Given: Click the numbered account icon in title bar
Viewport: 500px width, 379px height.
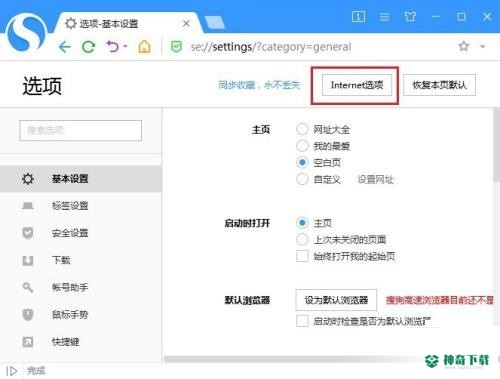Looking at the screenshot, I should click(358, 16).
